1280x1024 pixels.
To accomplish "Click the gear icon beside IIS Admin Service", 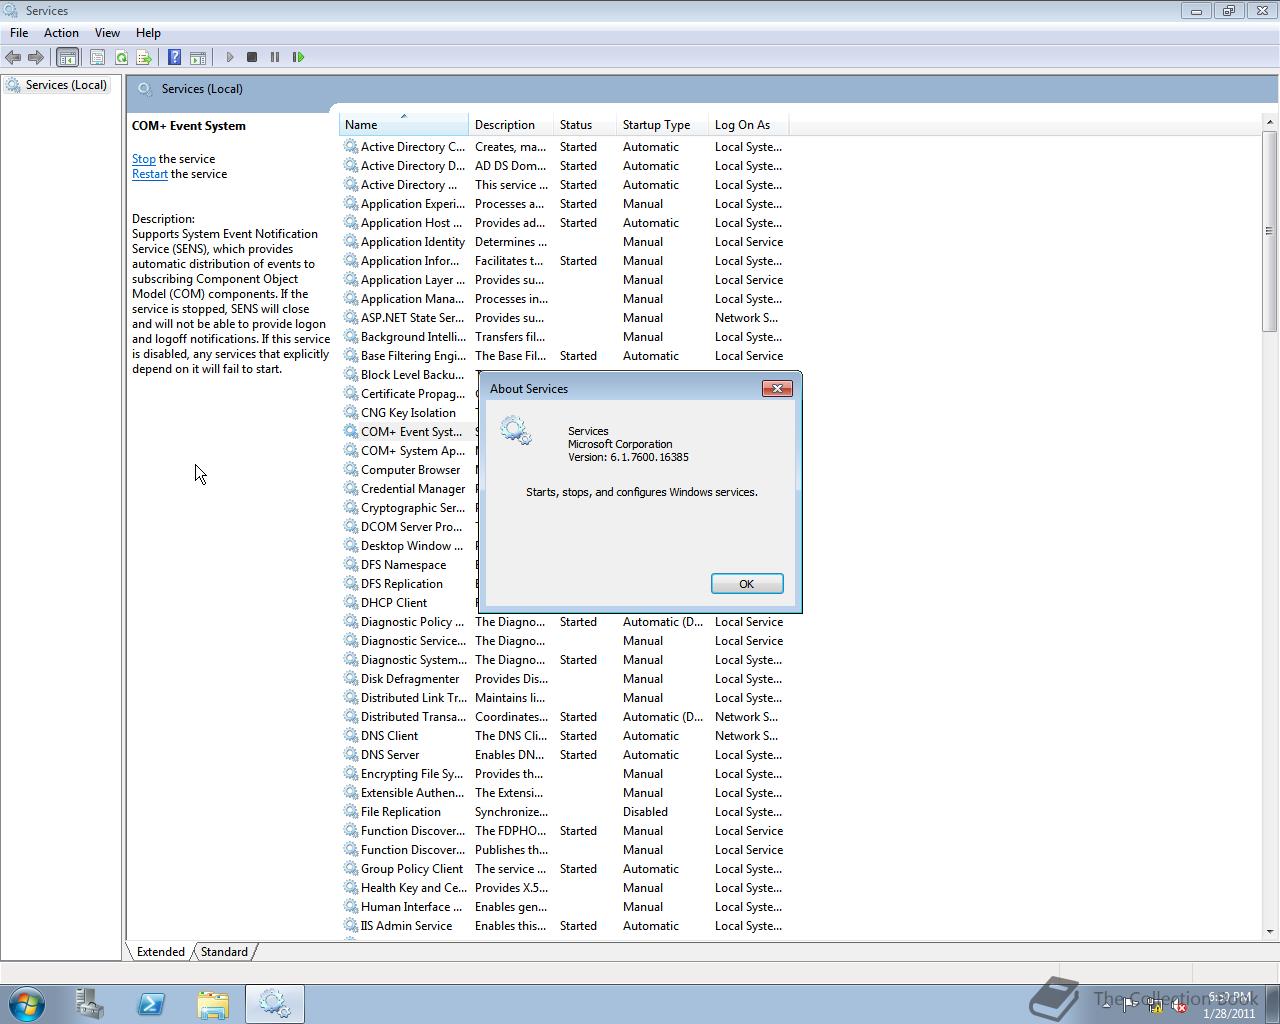I will pyautogui.click(x=351, y=926).
